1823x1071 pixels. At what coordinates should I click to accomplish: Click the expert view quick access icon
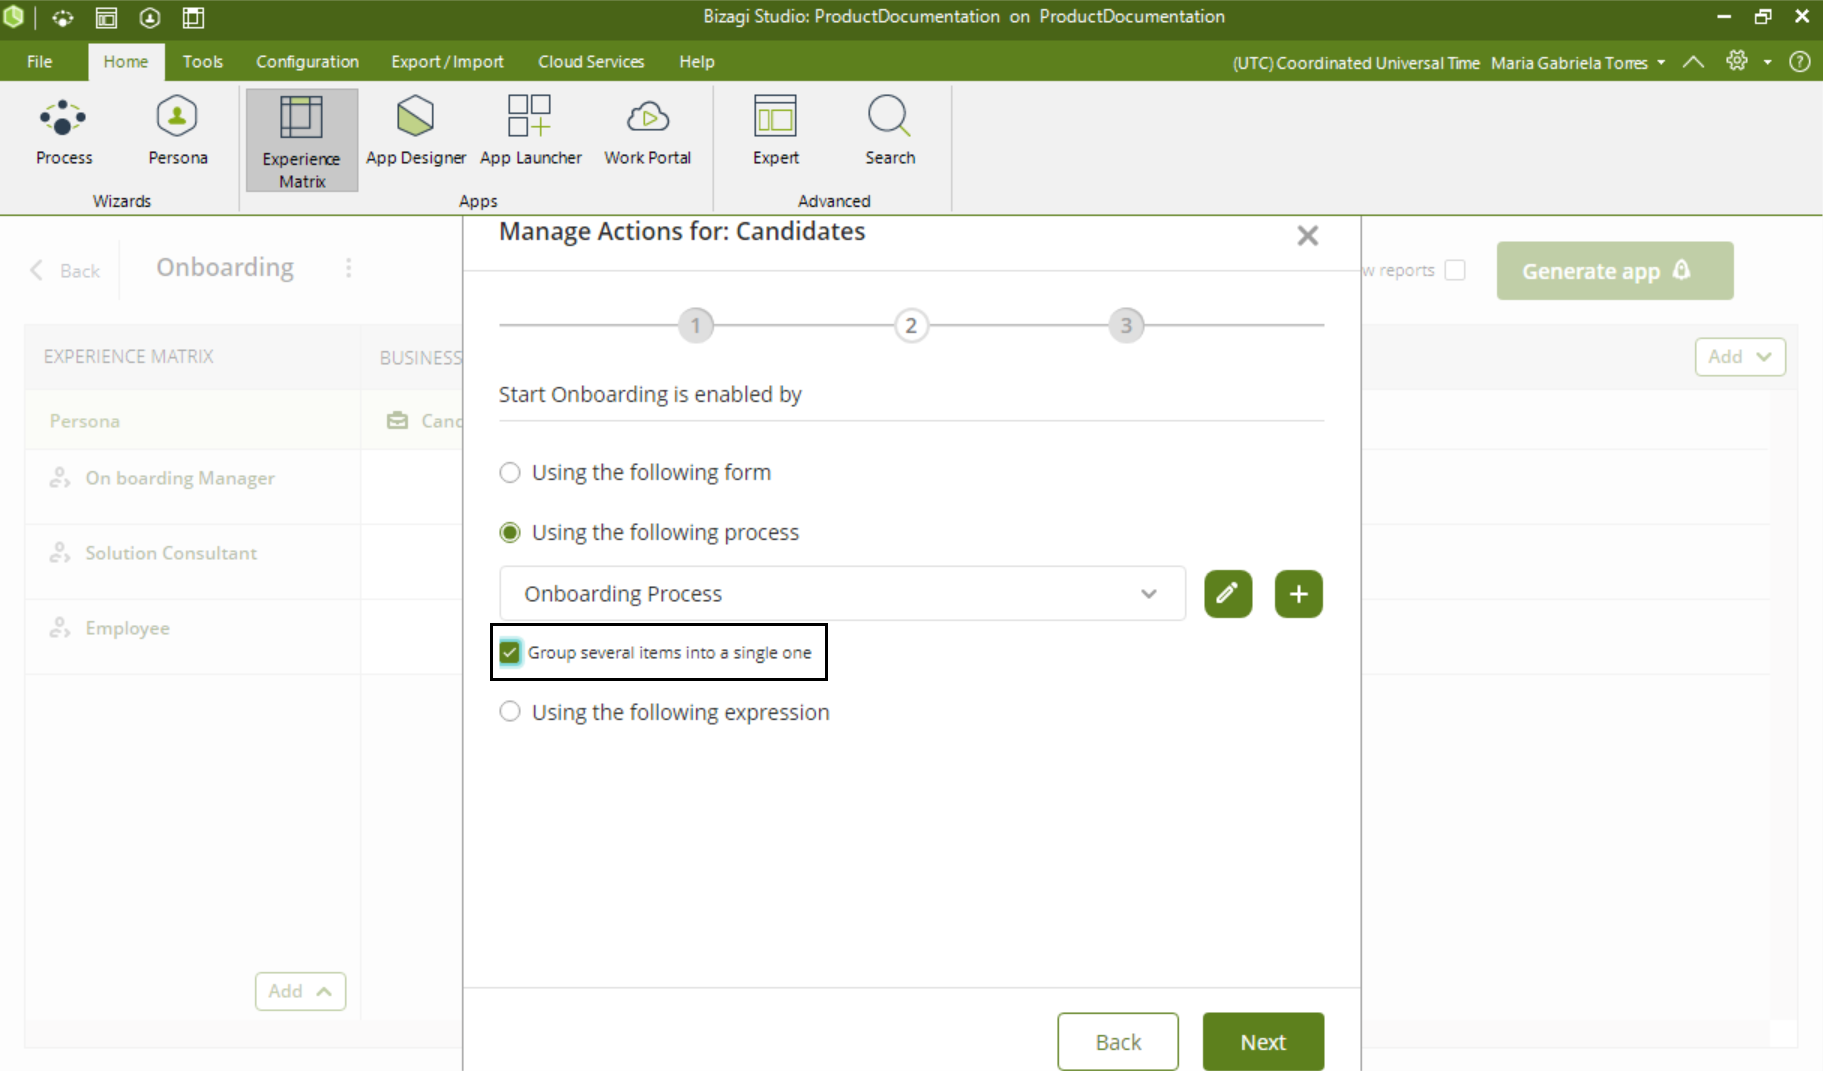click(x=106, y=18)
